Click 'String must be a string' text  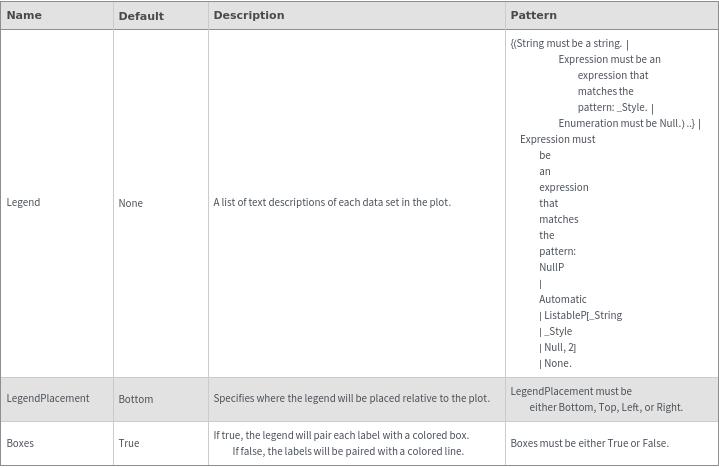(568, 44)
